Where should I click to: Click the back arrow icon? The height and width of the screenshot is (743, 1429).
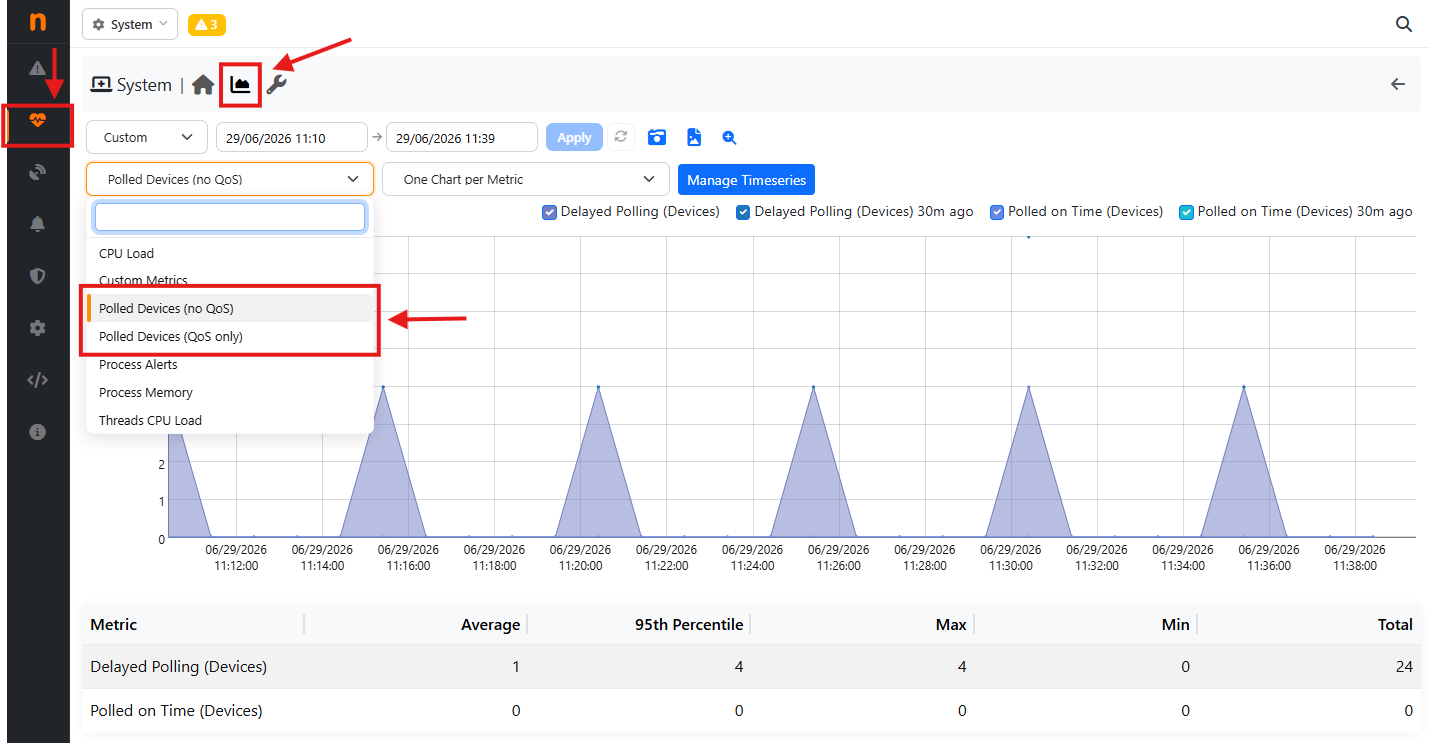1398,84
